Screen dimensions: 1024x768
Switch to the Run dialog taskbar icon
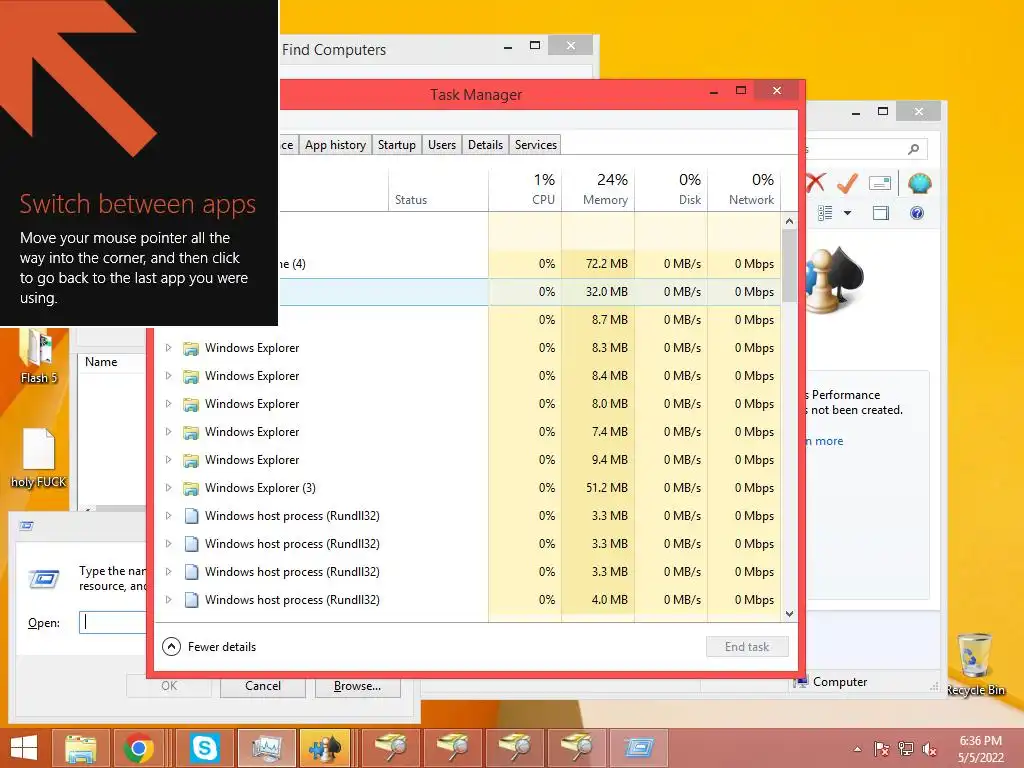(639, 748)
